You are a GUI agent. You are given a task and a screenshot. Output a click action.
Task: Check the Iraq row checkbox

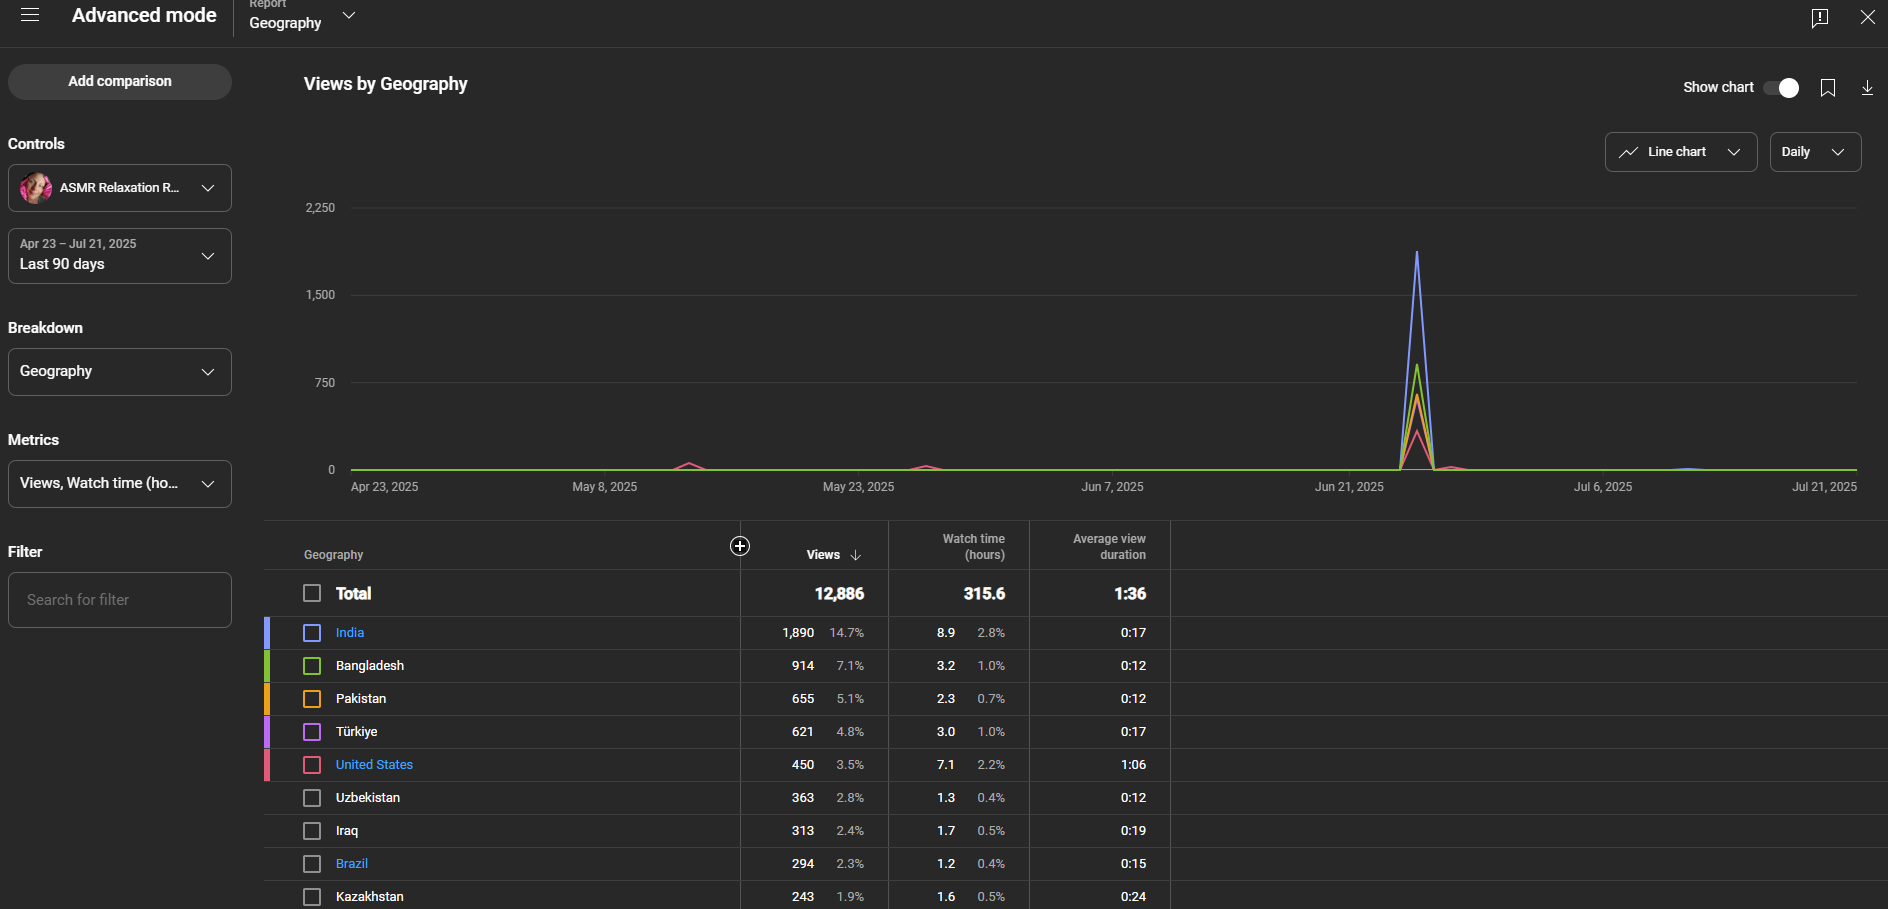tap(312, 831)
